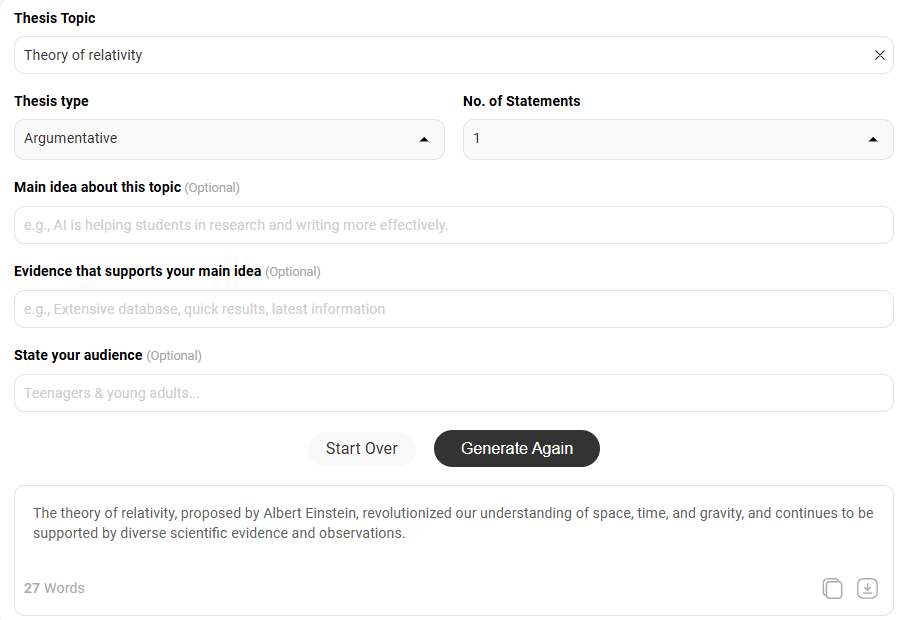Click the Thesis type label

(51, 101)
